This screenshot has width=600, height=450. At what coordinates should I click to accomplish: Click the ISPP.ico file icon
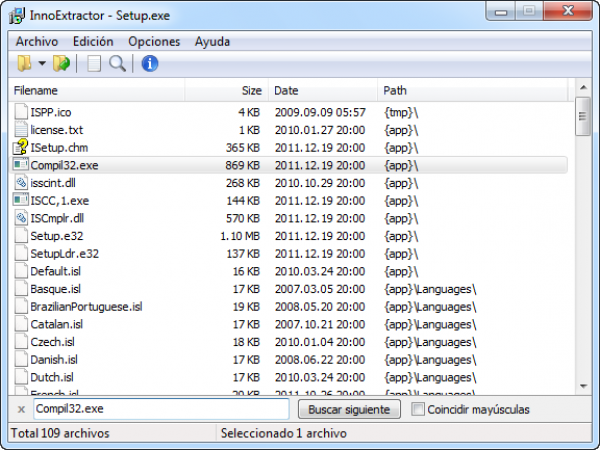(21, 112)
